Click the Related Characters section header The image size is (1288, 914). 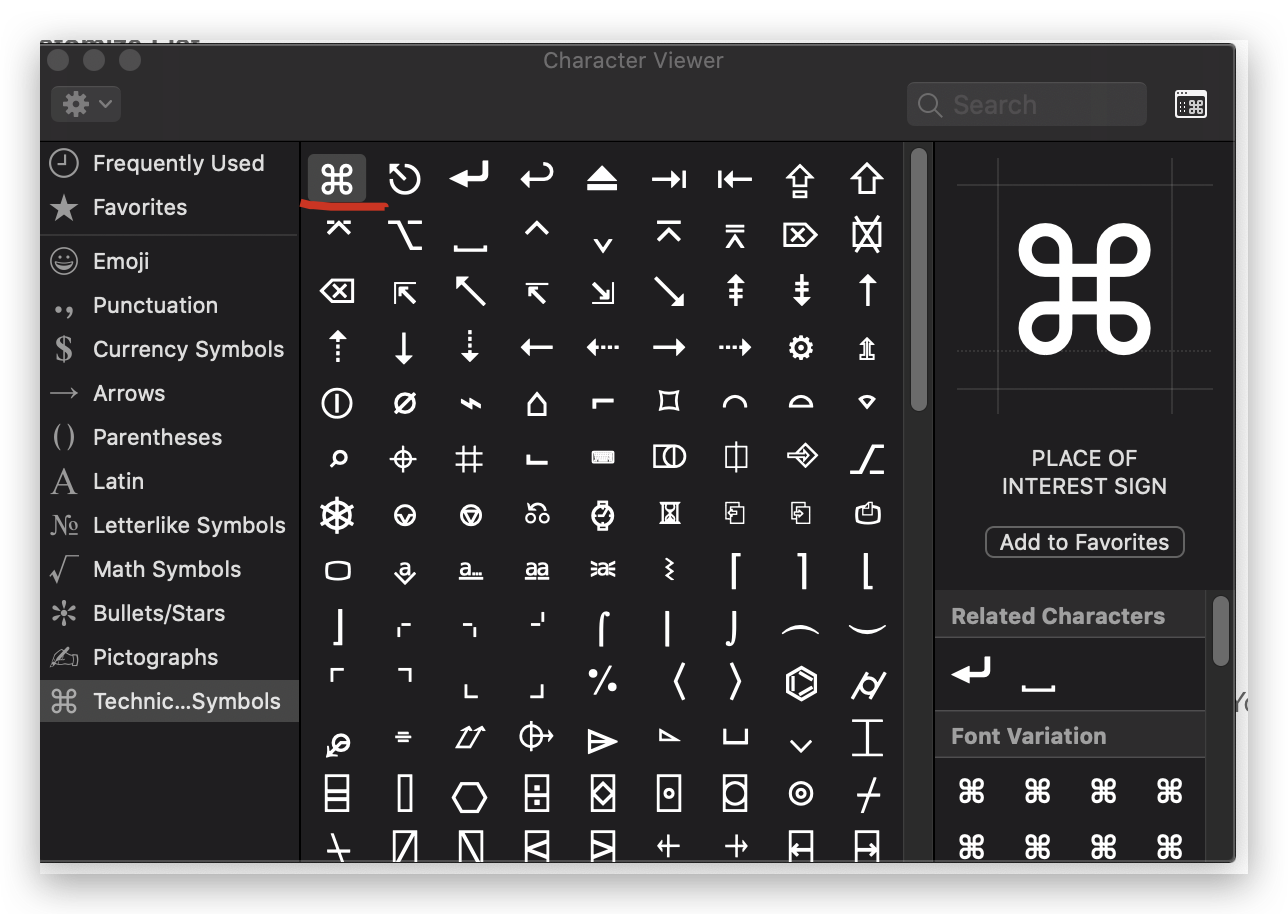(1070, 616)
